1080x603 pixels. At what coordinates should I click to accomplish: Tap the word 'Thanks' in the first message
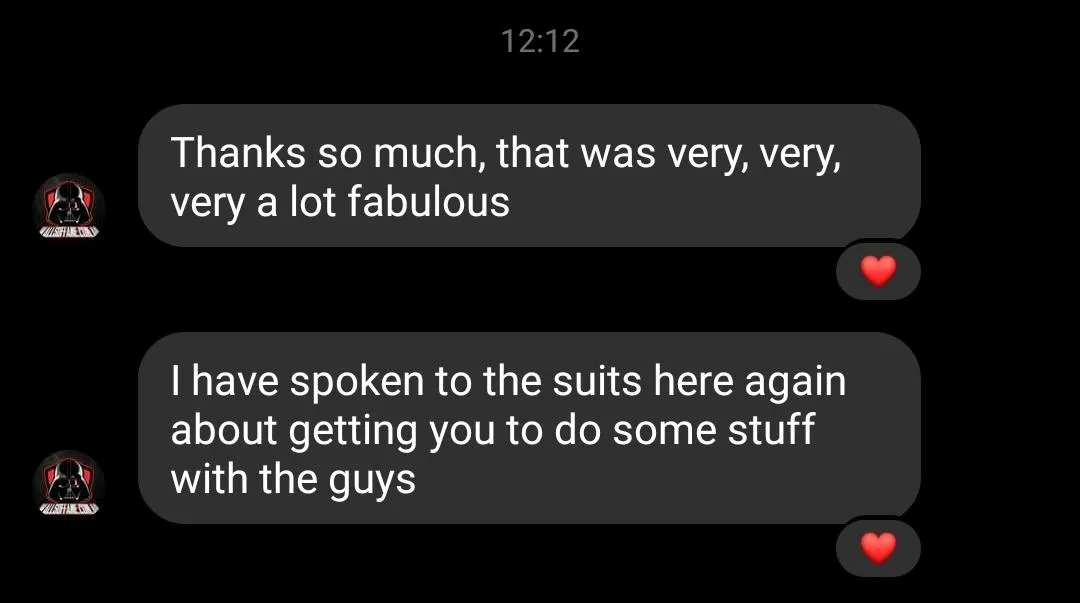pos(238,154)
